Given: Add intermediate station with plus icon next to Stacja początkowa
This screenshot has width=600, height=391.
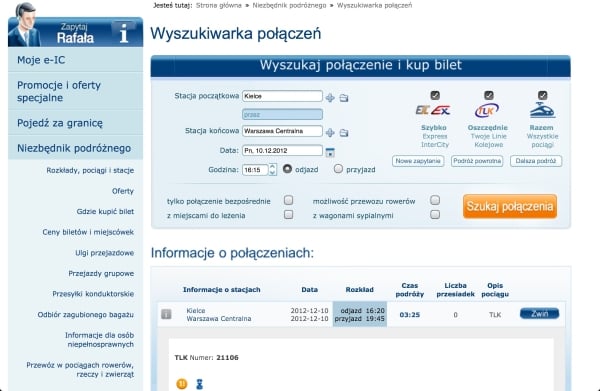Looking at the screenshot, I should point(330,98).
